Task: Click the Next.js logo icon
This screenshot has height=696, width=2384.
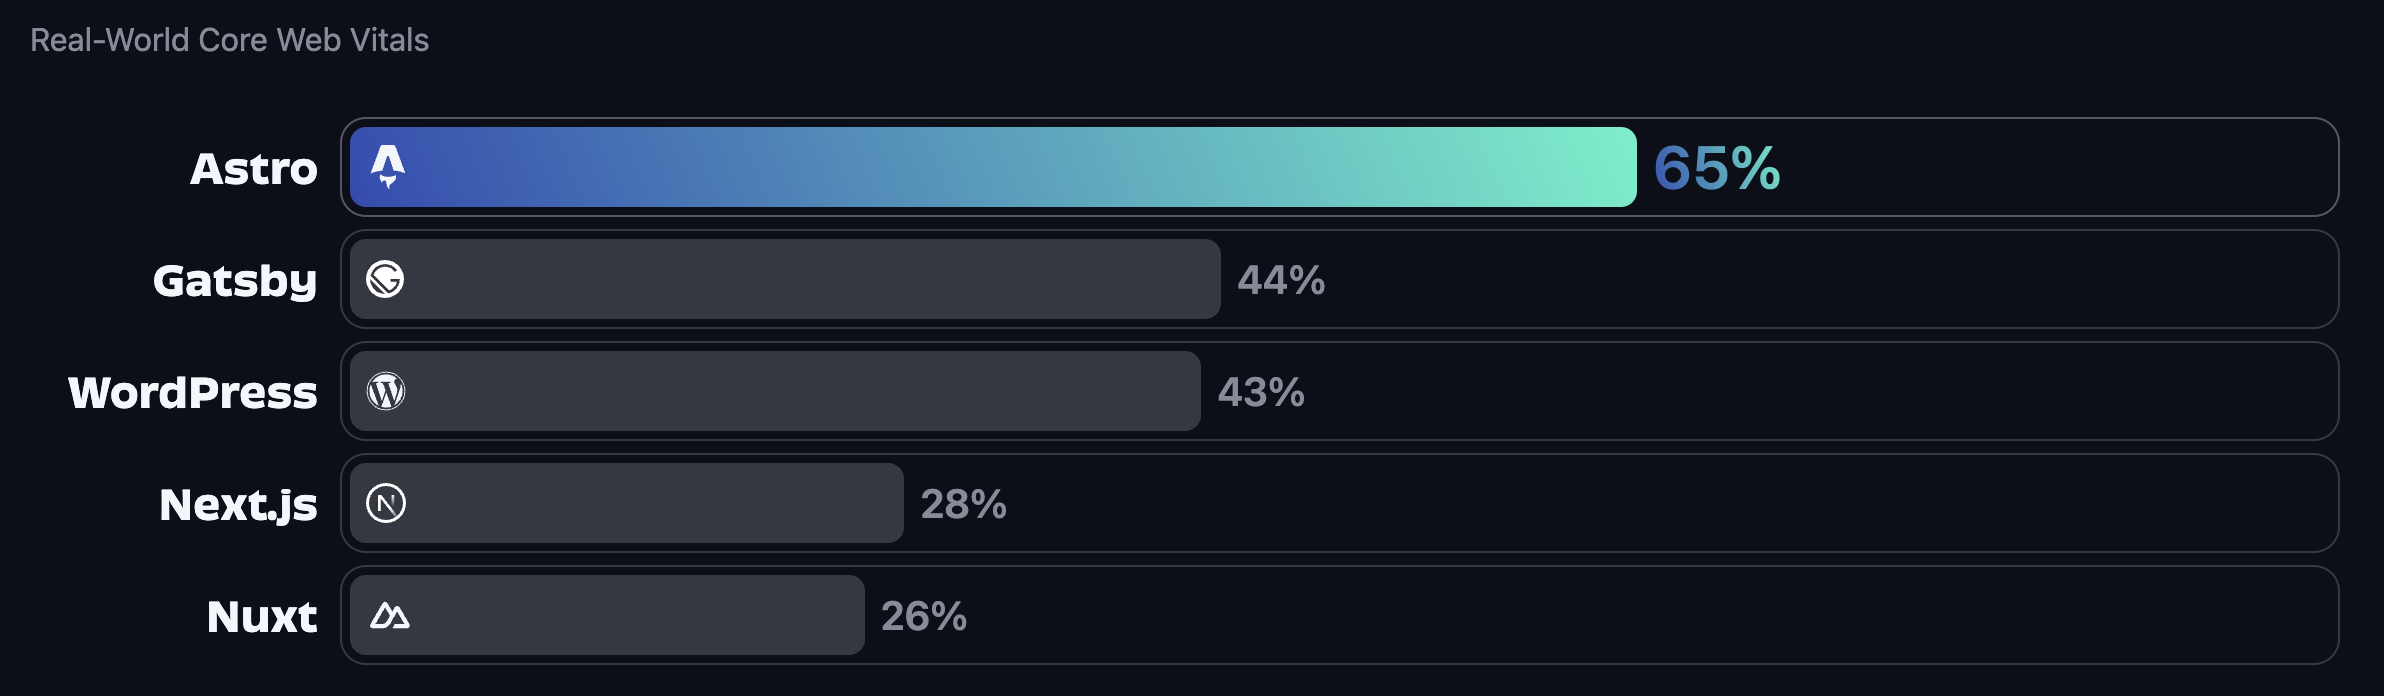Action: click(386, 503)
